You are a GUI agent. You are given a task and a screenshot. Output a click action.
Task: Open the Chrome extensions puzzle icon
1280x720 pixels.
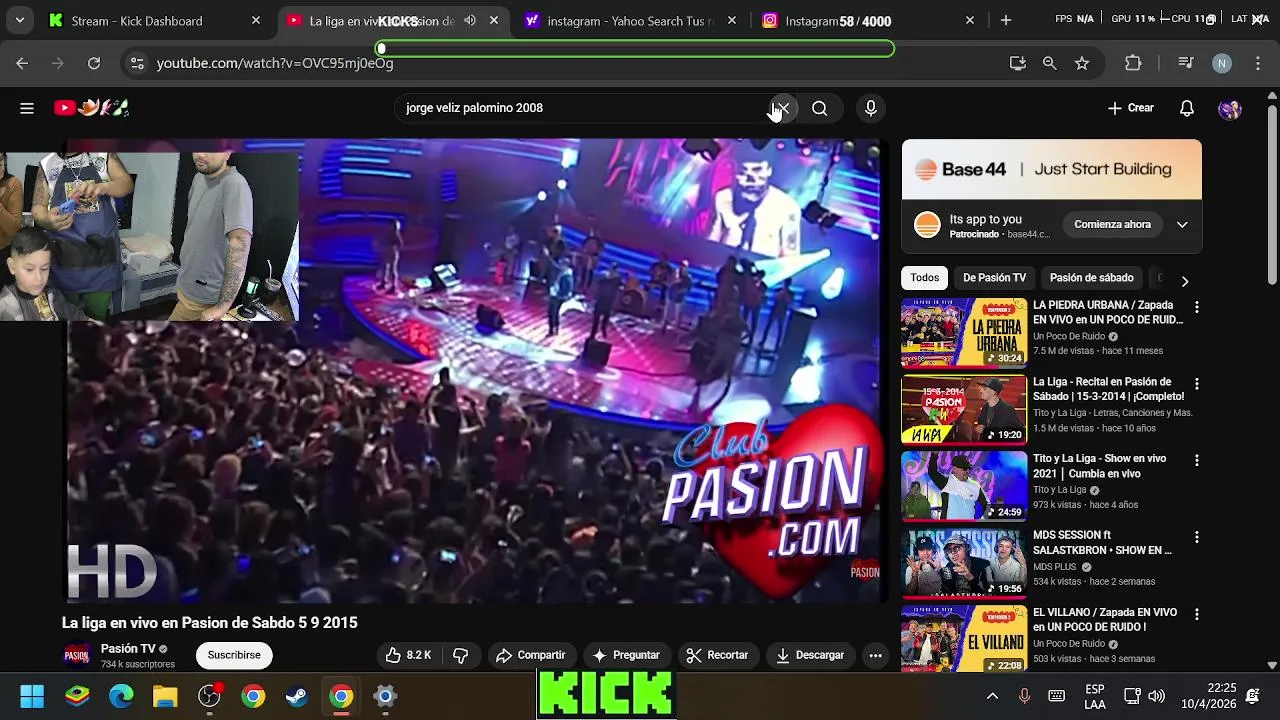[x=1133, y=63]
